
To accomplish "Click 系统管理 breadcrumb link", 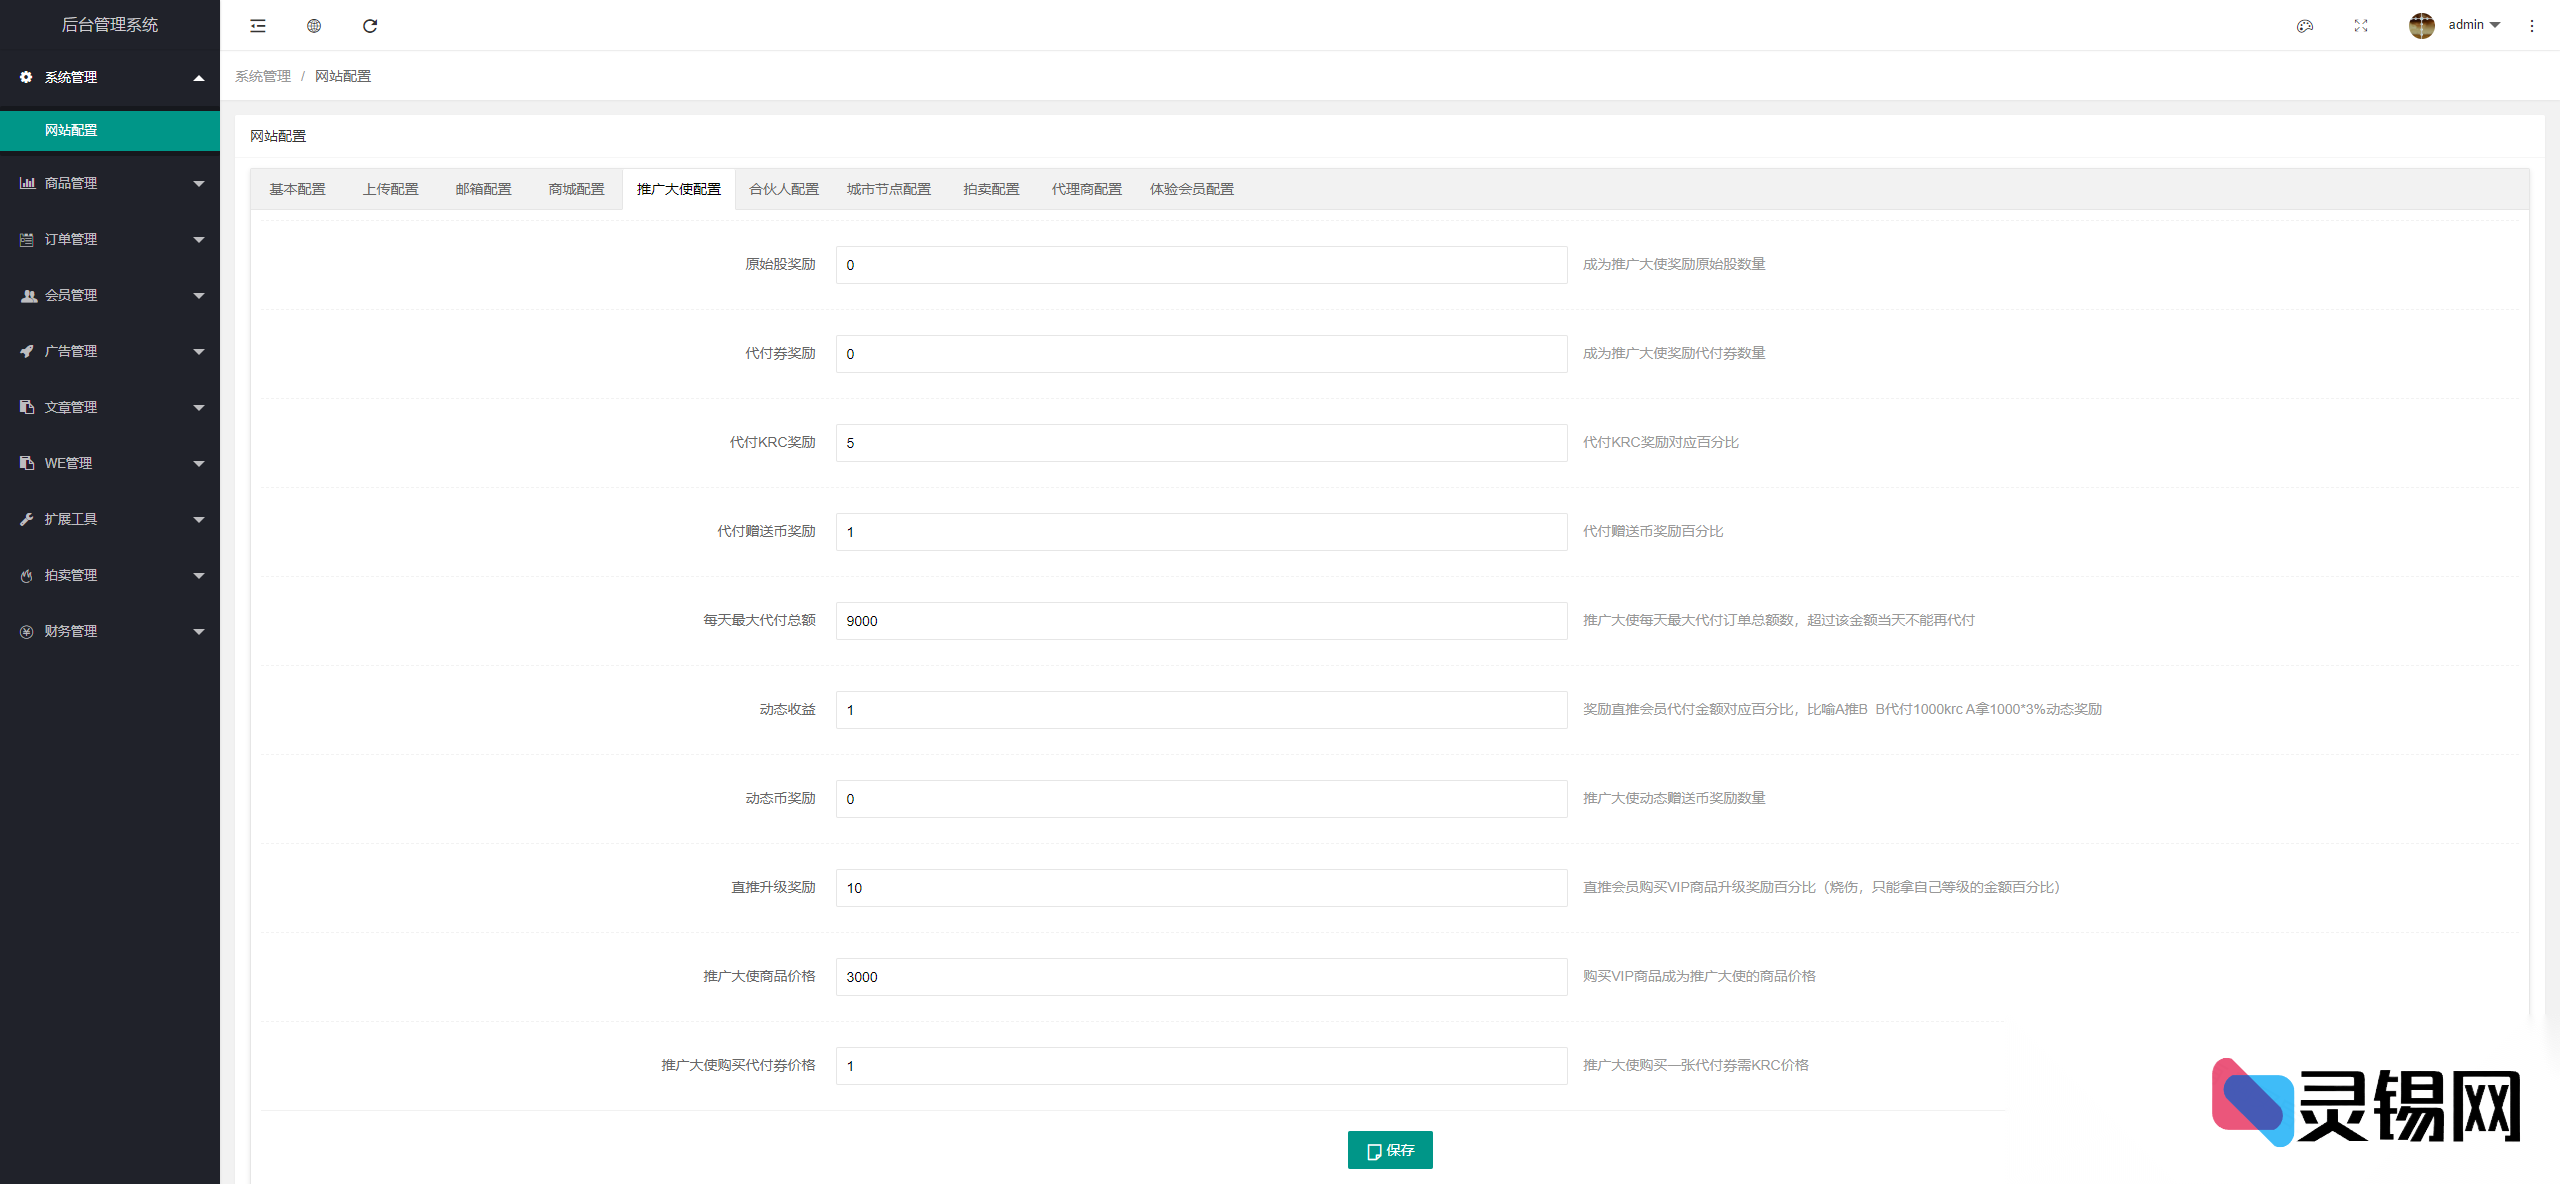I will point(263,76).
